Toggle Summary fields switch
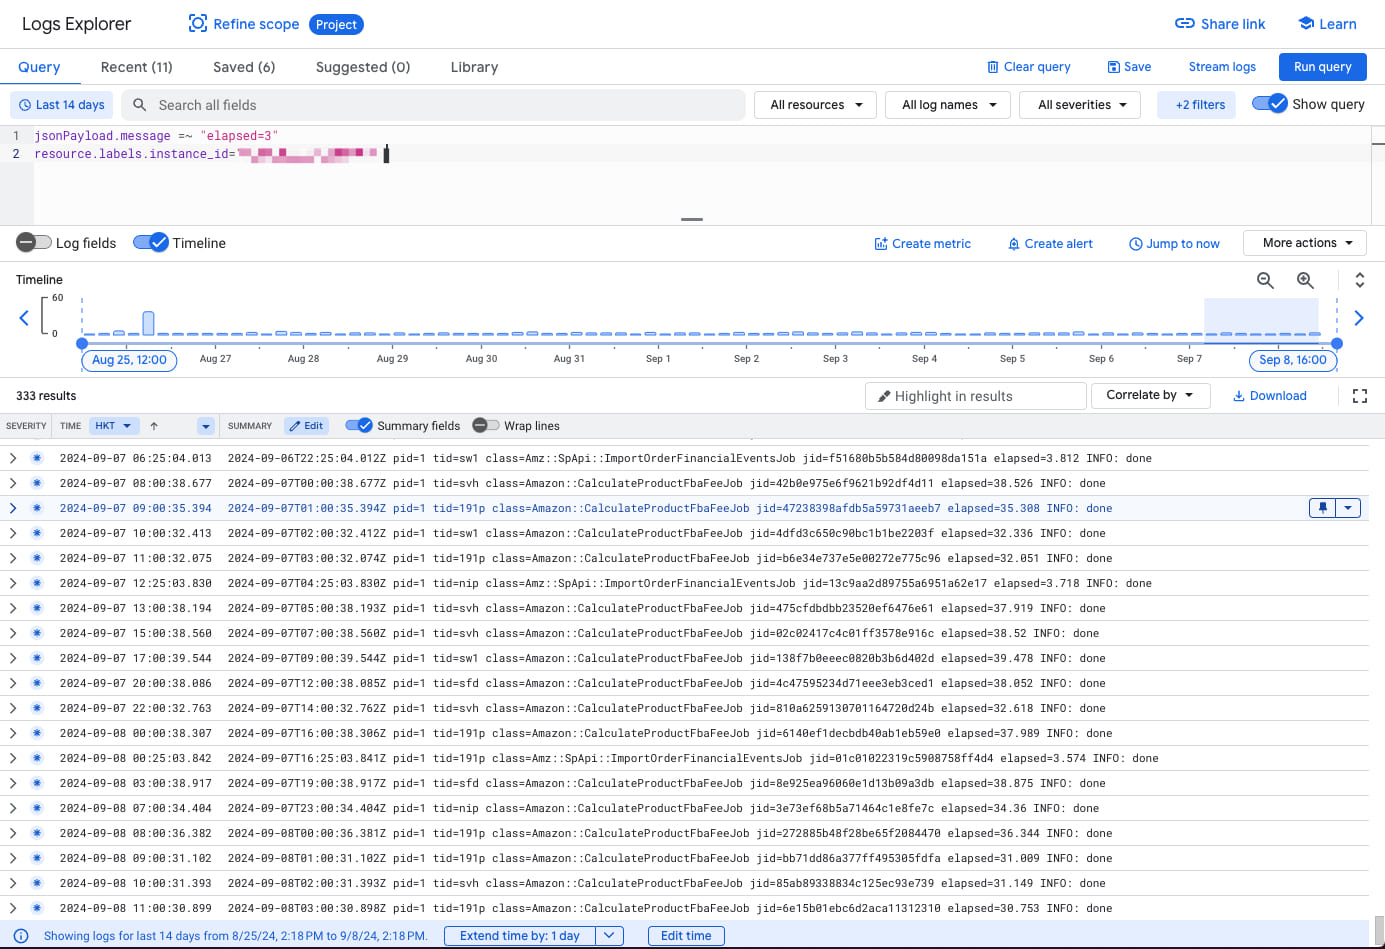 point(359,425)
